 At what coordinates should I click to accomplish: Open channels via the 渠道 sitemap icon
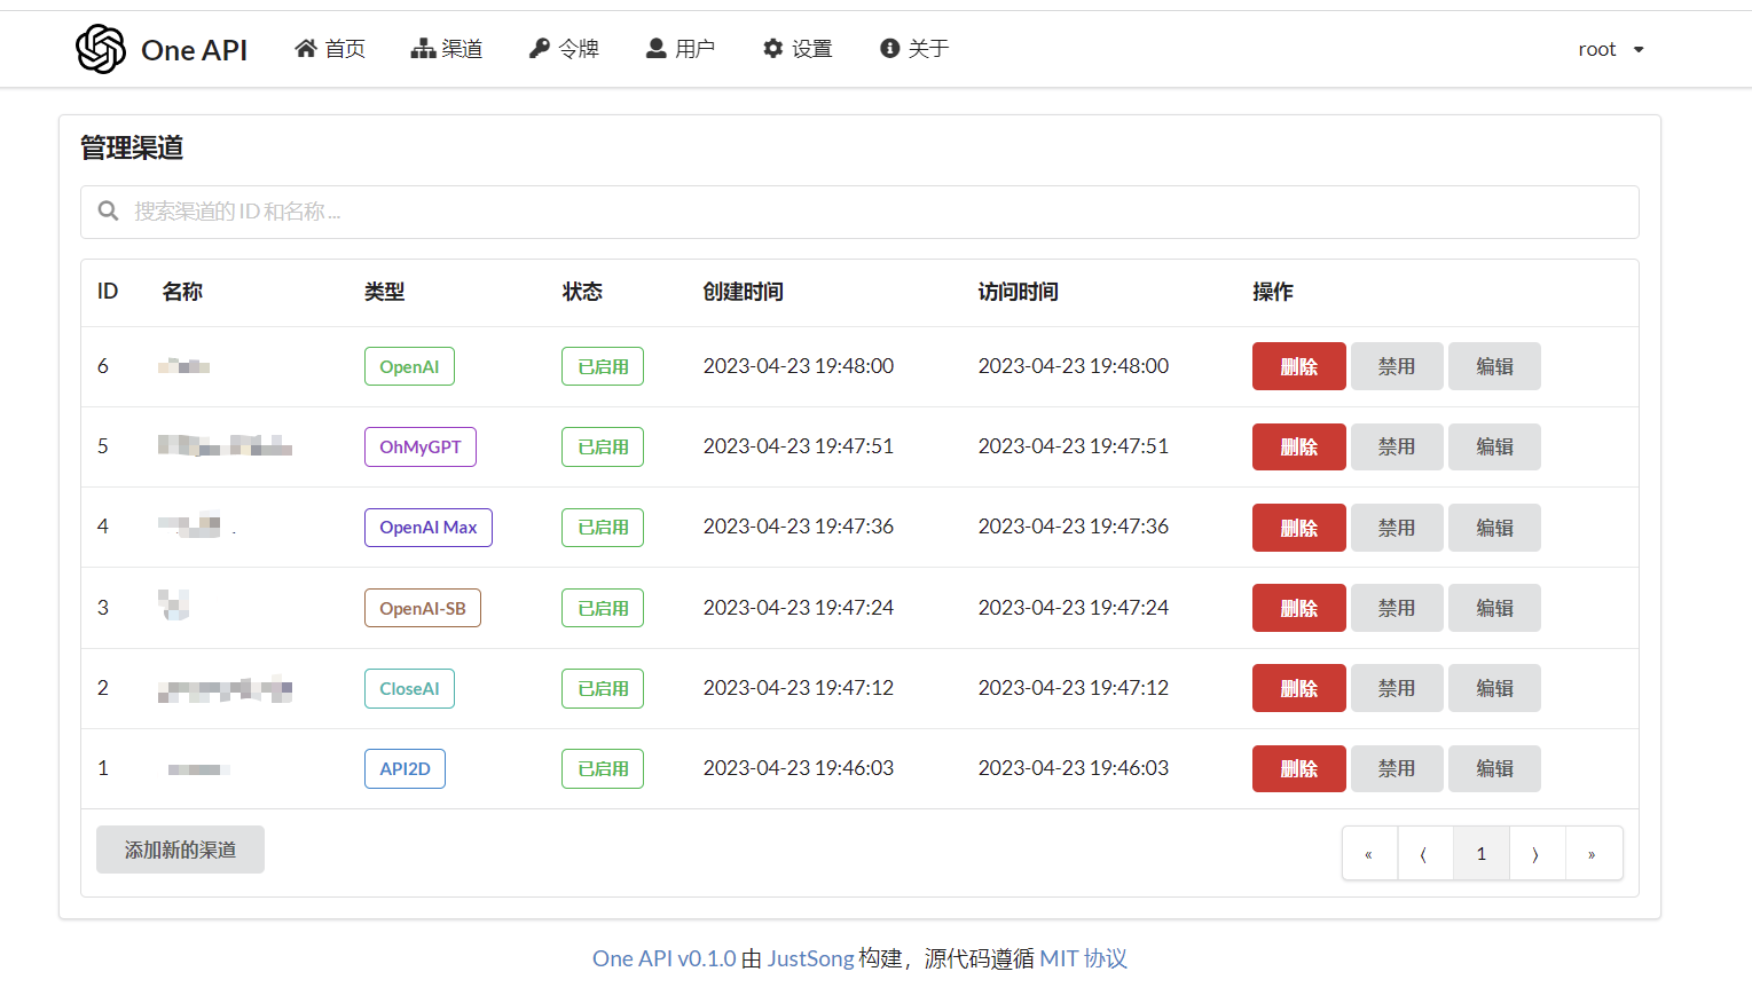tap(422, 49)
